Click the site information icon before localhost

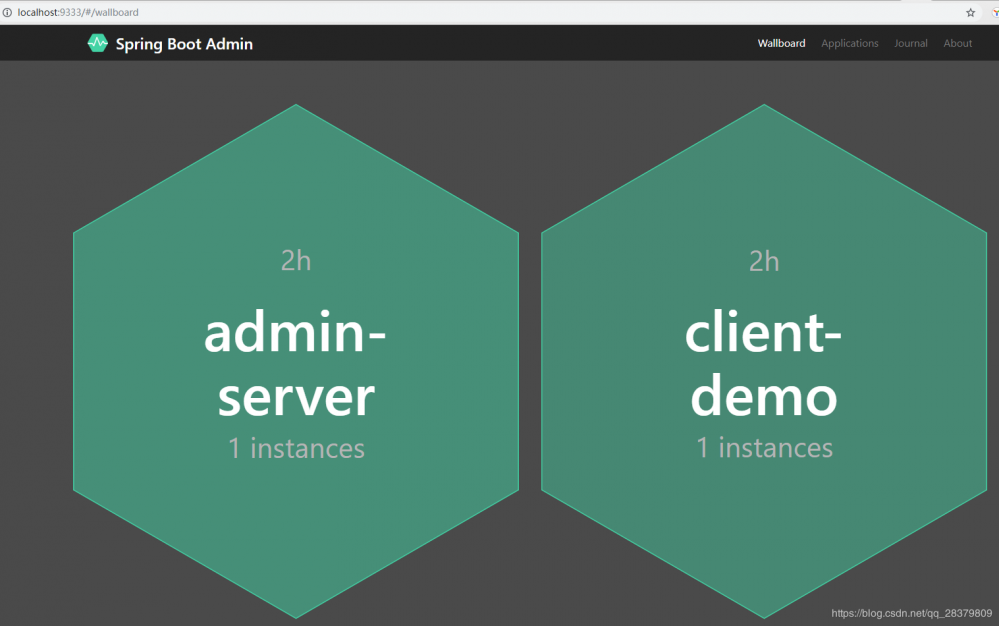coord(7,12)
